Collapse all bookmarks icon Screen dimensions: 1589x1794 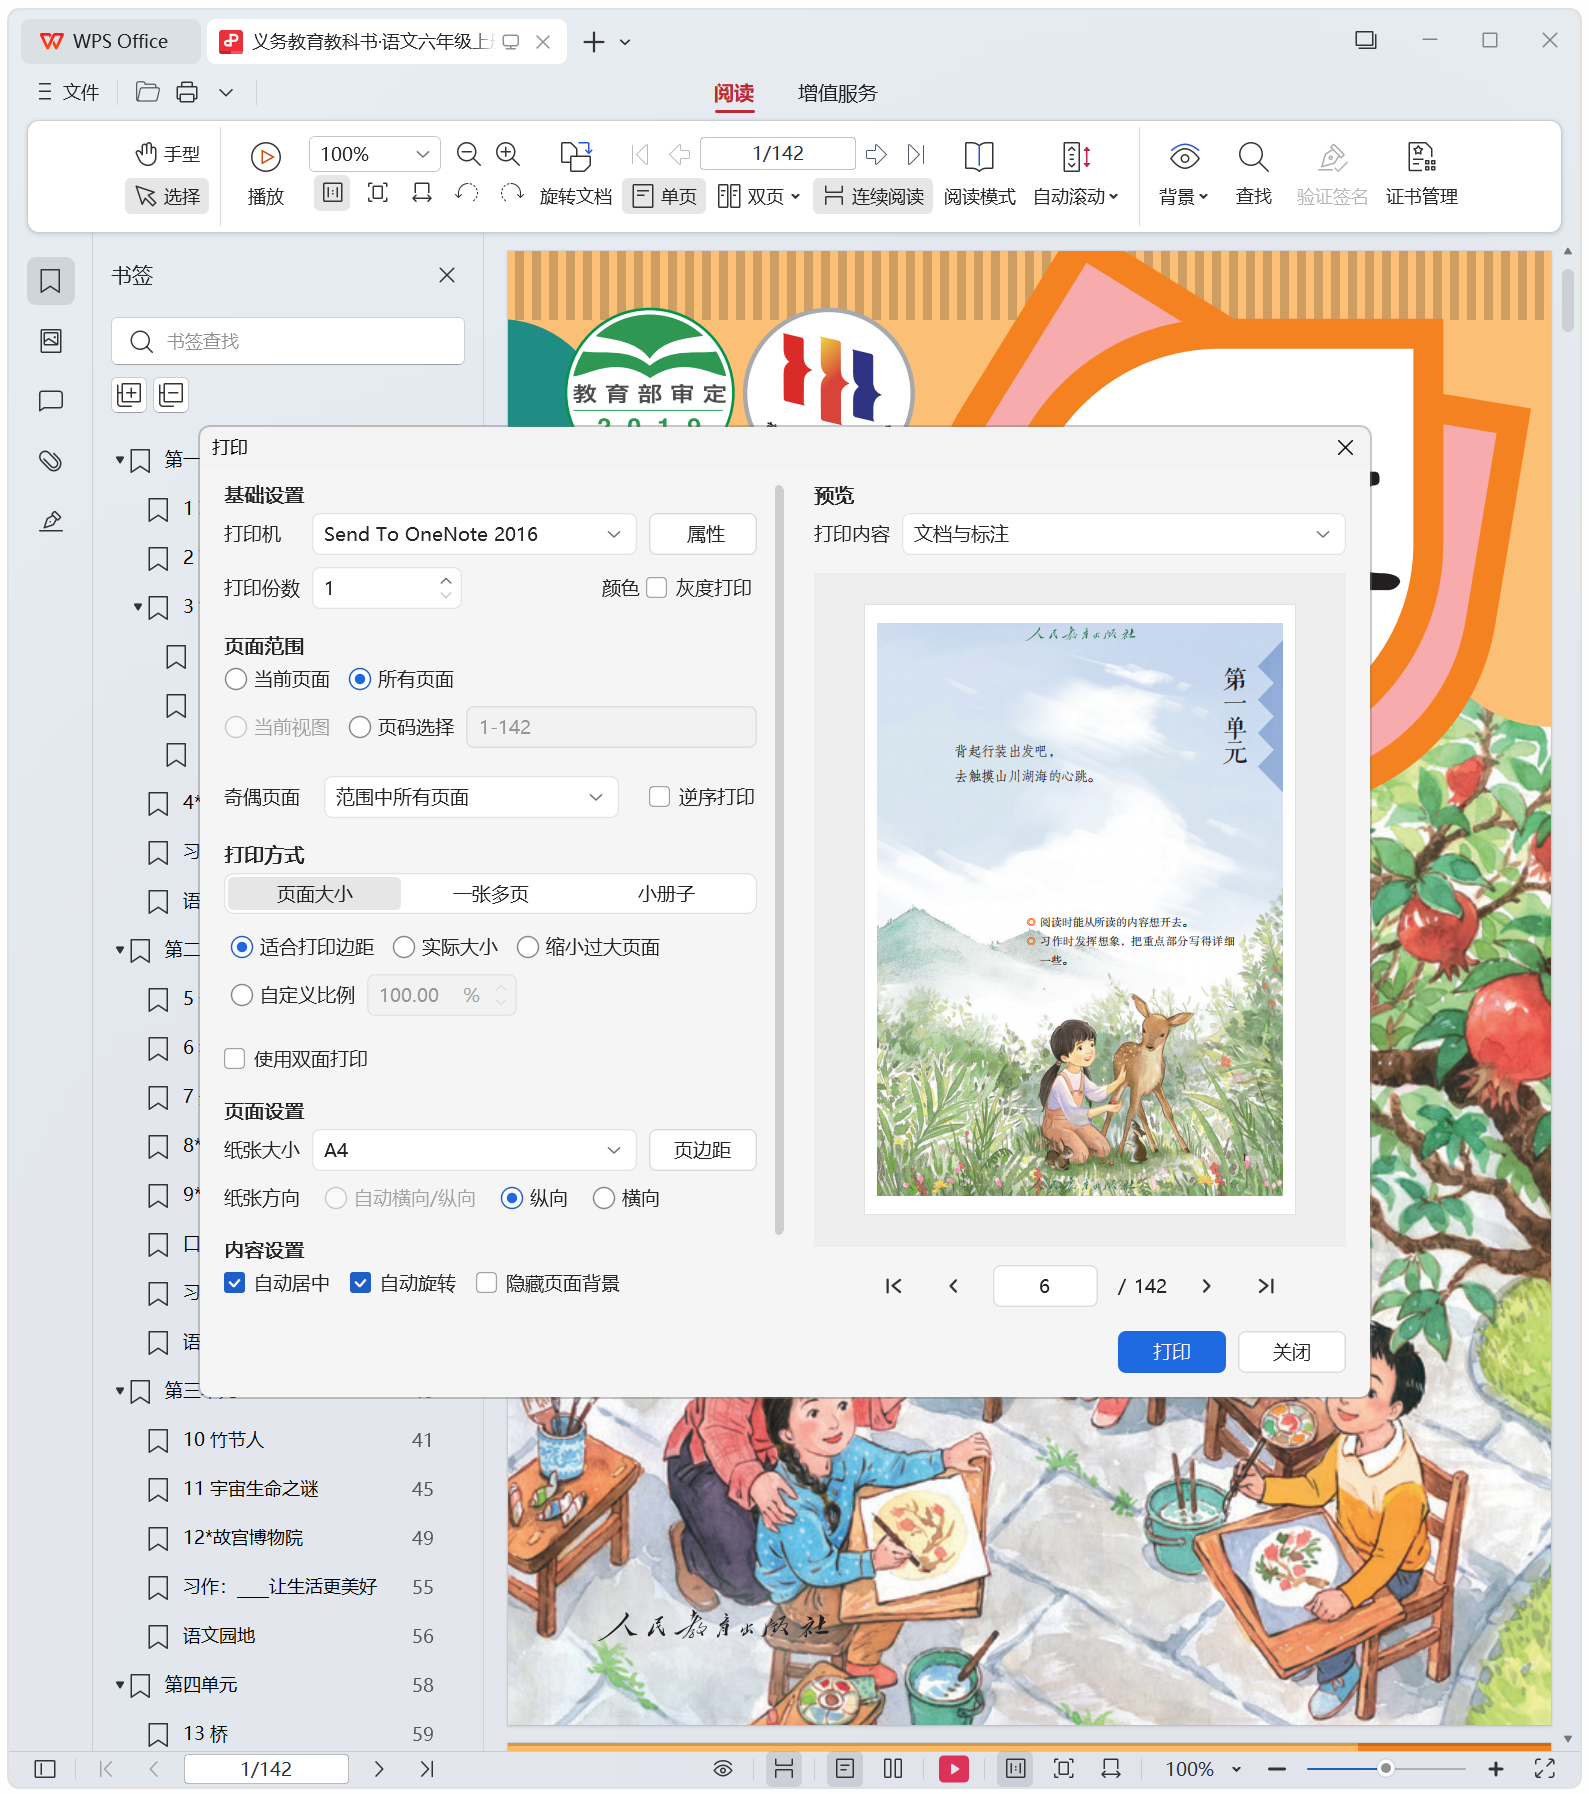click(171, 394)
